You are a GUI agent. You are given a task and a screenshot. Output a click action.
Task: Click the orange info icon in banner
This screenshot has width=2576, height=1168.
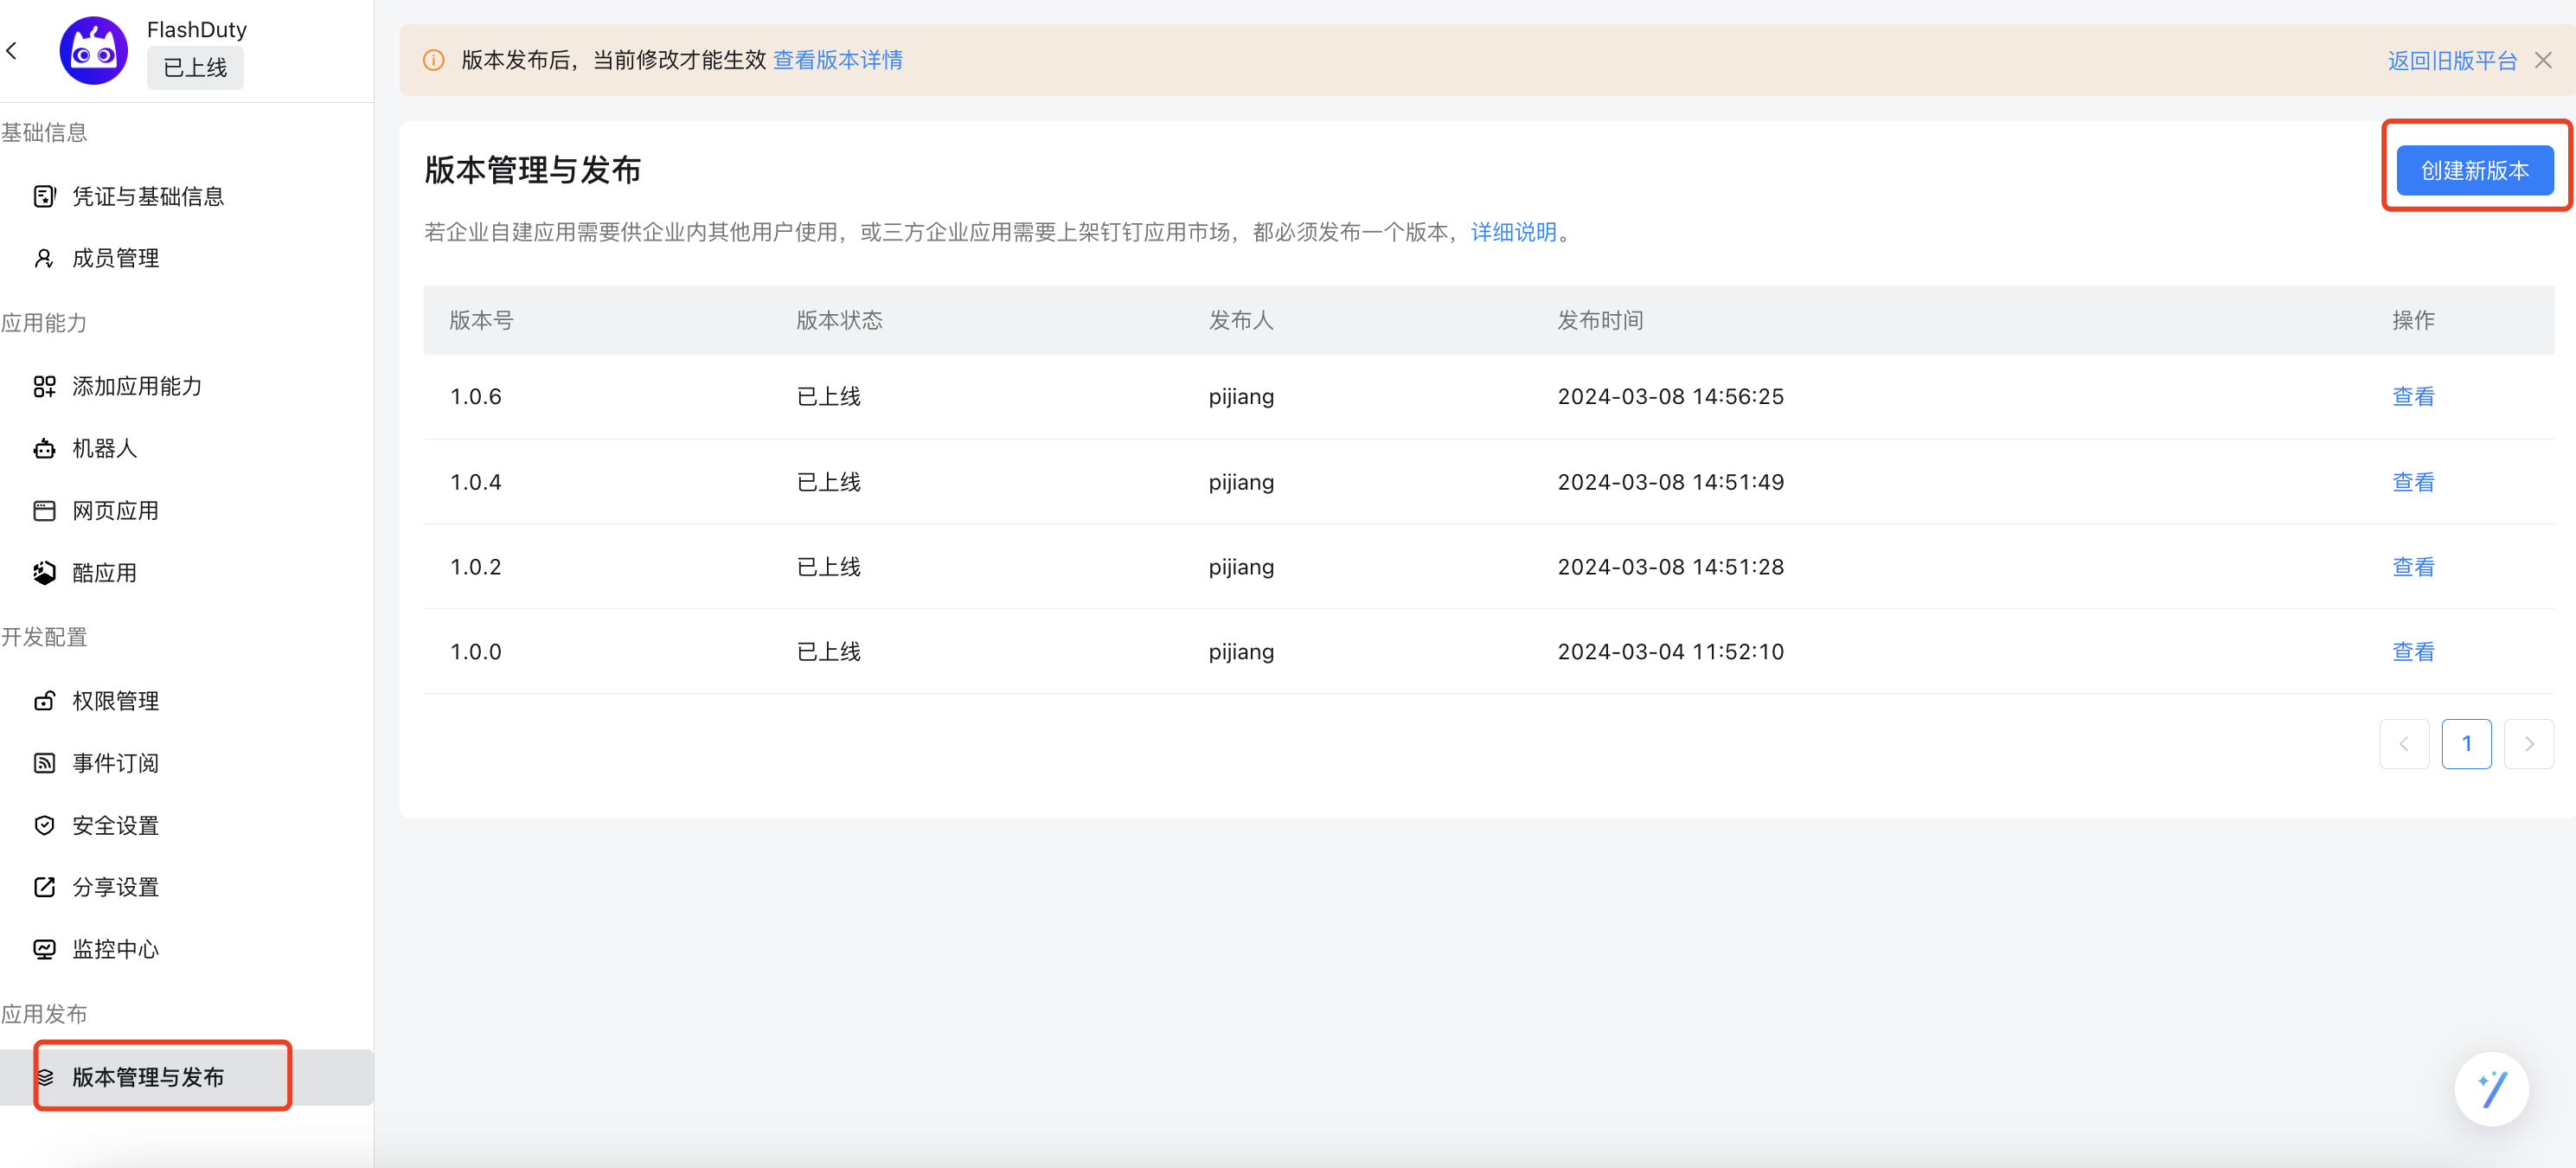pos(434,60)
